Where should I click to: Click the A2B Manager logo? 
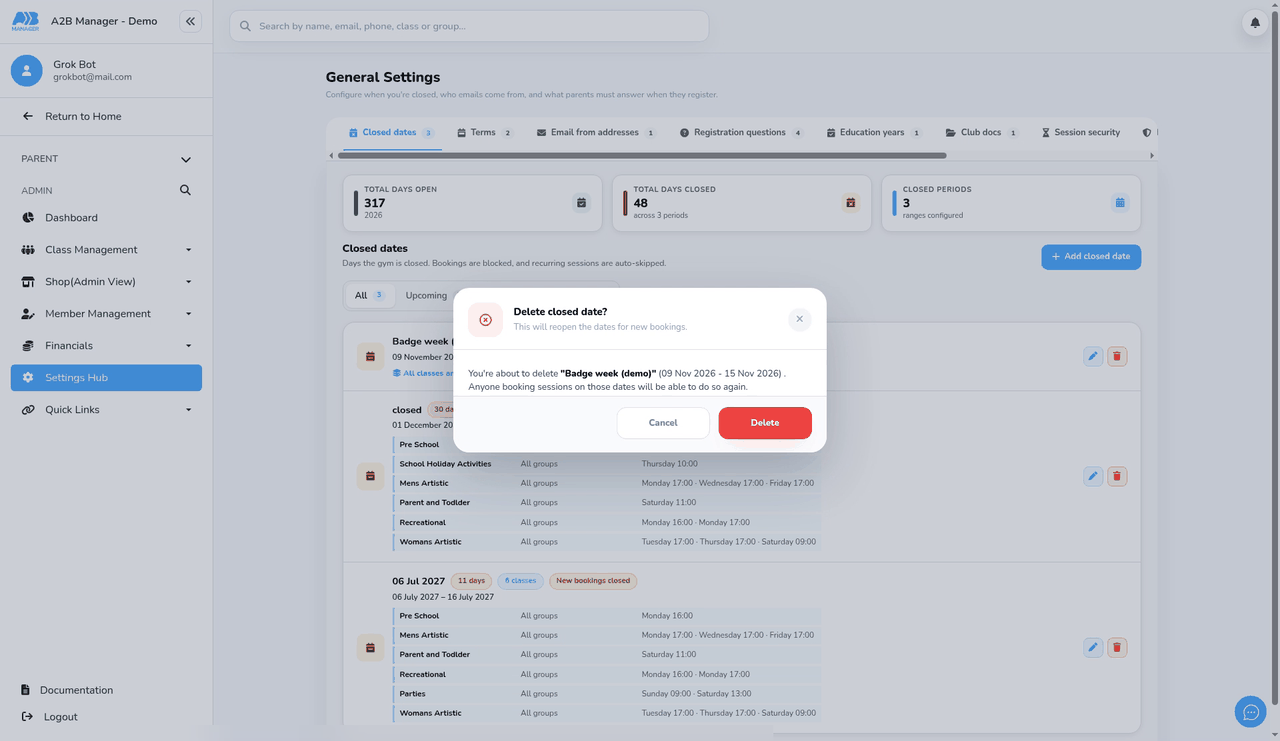coord(25,21)
